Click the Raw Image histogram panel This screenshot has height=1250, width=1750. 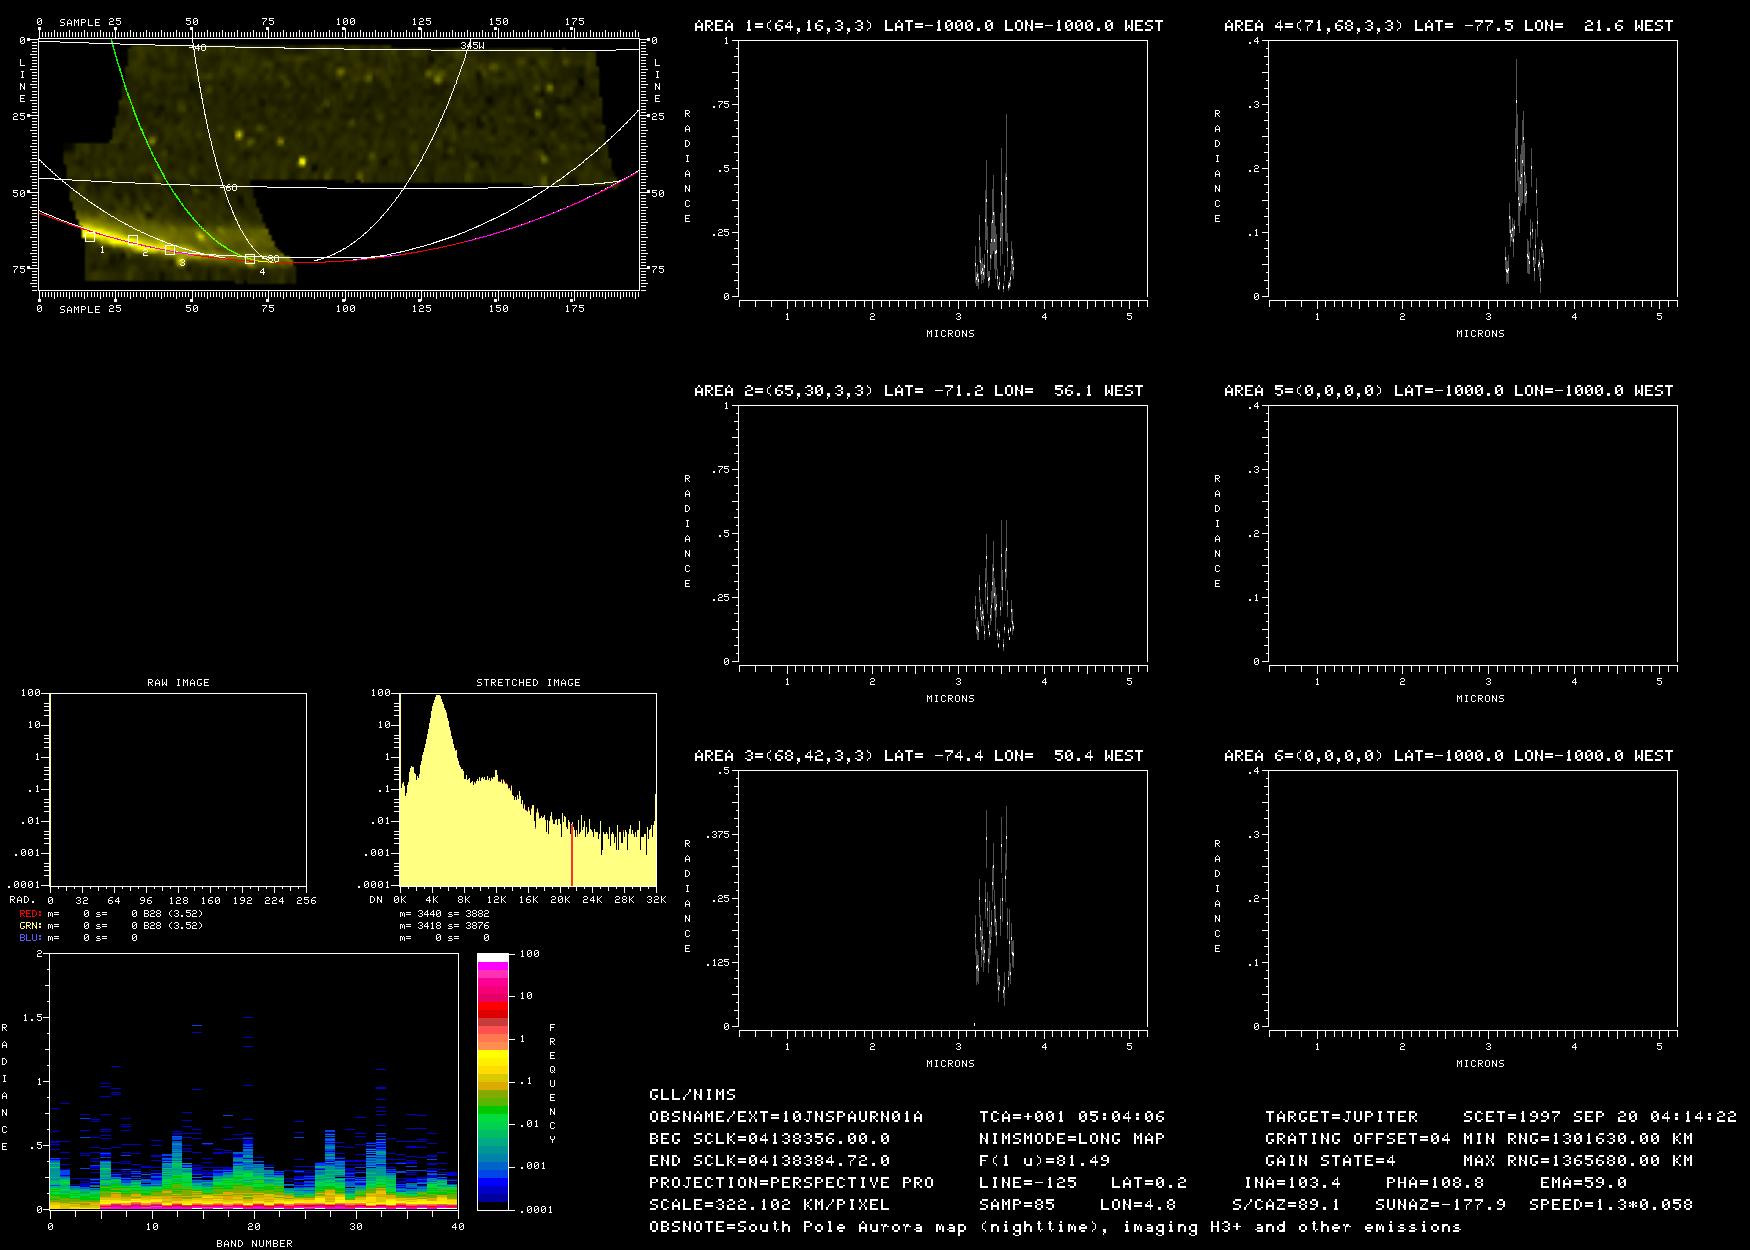[178, 790]
